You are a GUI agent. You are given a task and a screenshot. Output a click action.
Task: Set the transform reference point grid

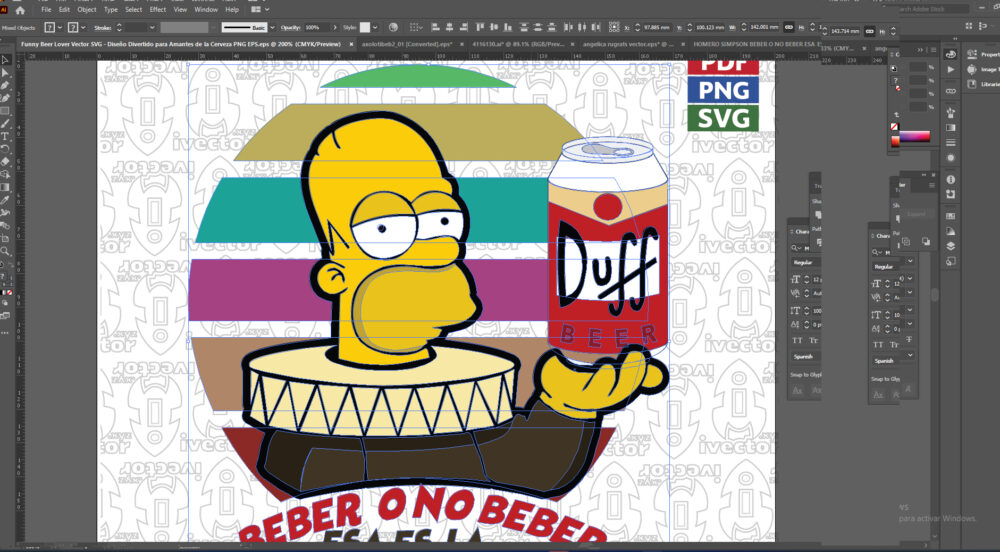[614, 27]
